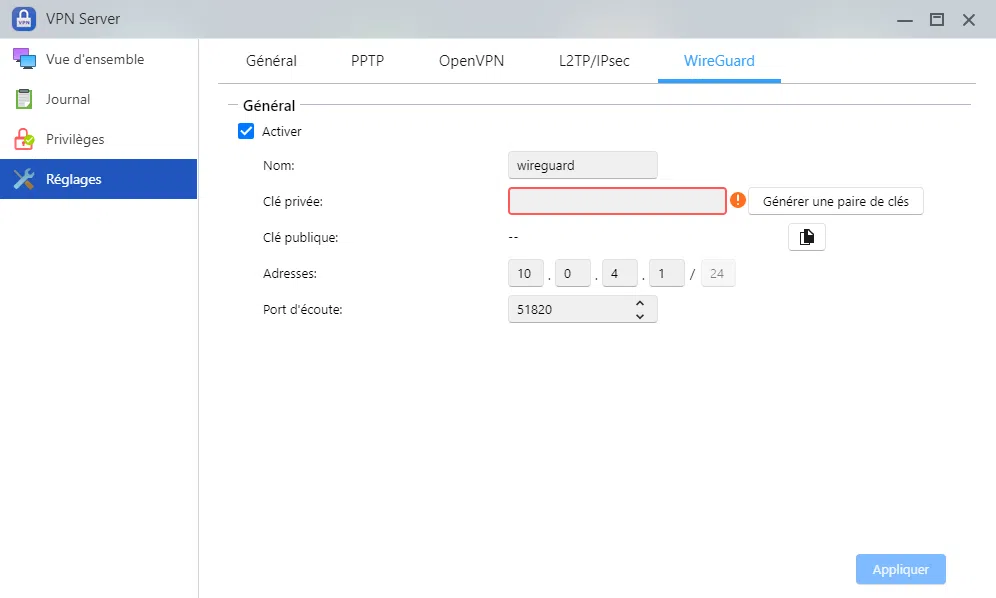996x598 pixels.
Task: Focus the Nom field containing wireguard
Action: [x=582, y=165]
